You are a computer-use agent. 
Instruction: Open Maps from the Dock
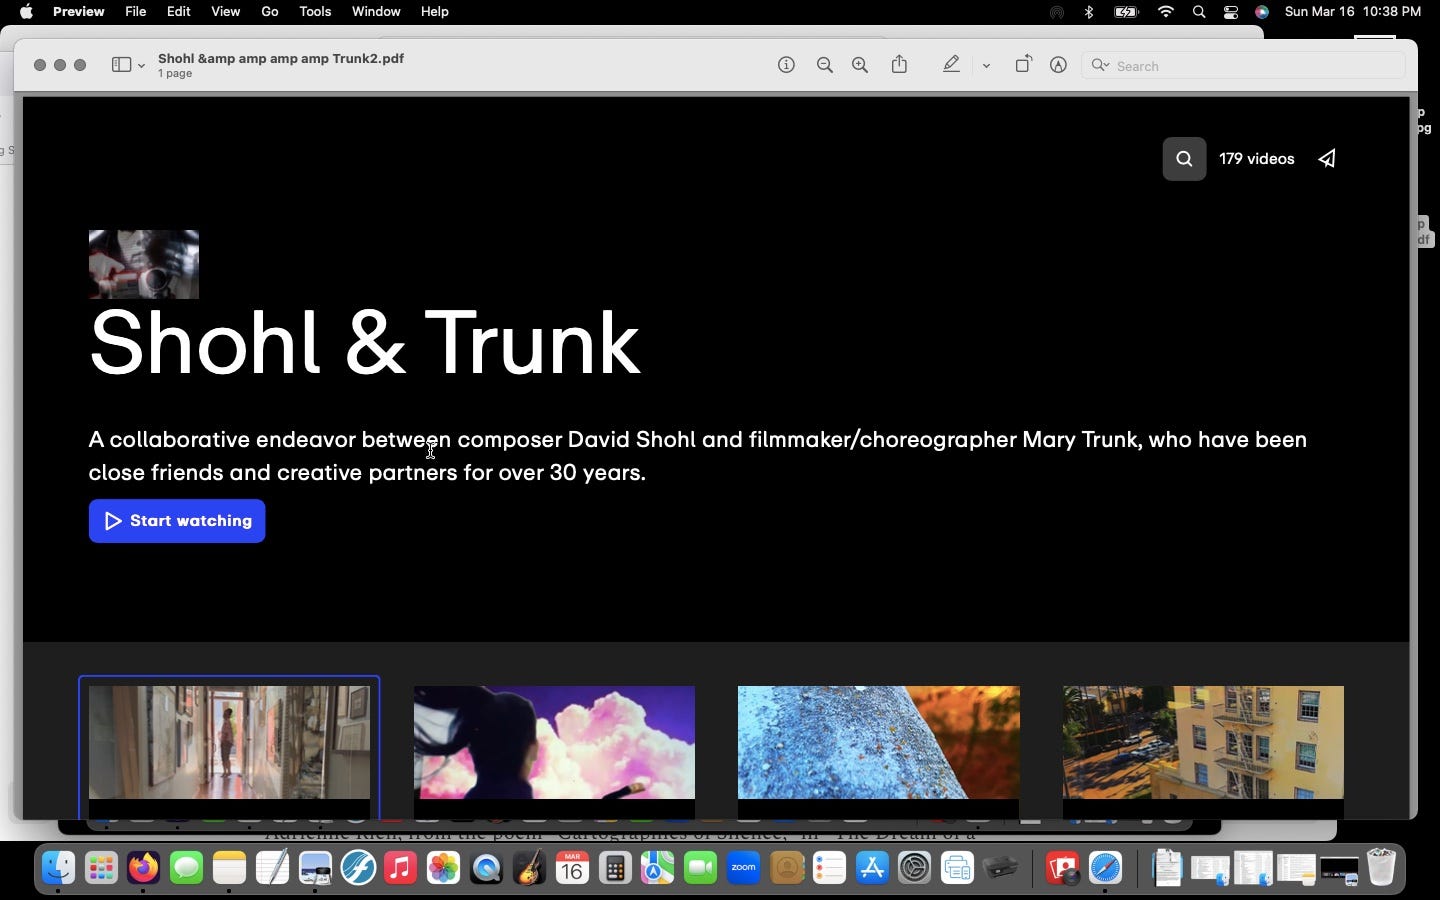point(658,868)
